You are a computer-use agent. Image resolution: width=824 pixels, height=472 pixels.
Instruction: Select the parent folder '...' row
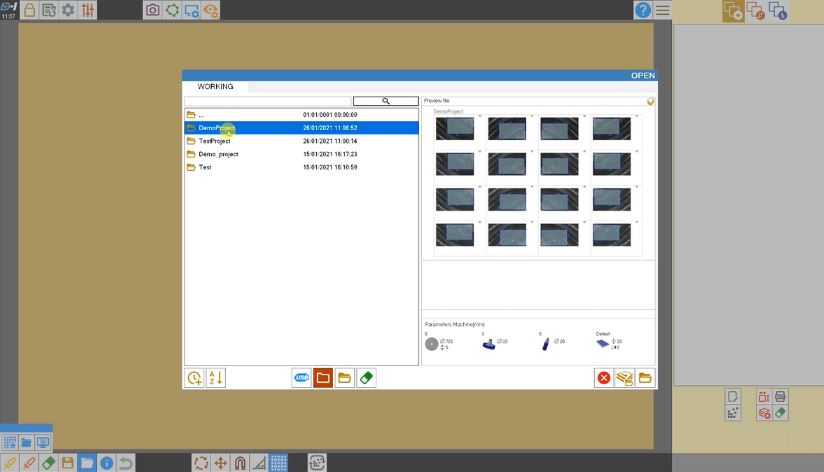pos(302,115)
